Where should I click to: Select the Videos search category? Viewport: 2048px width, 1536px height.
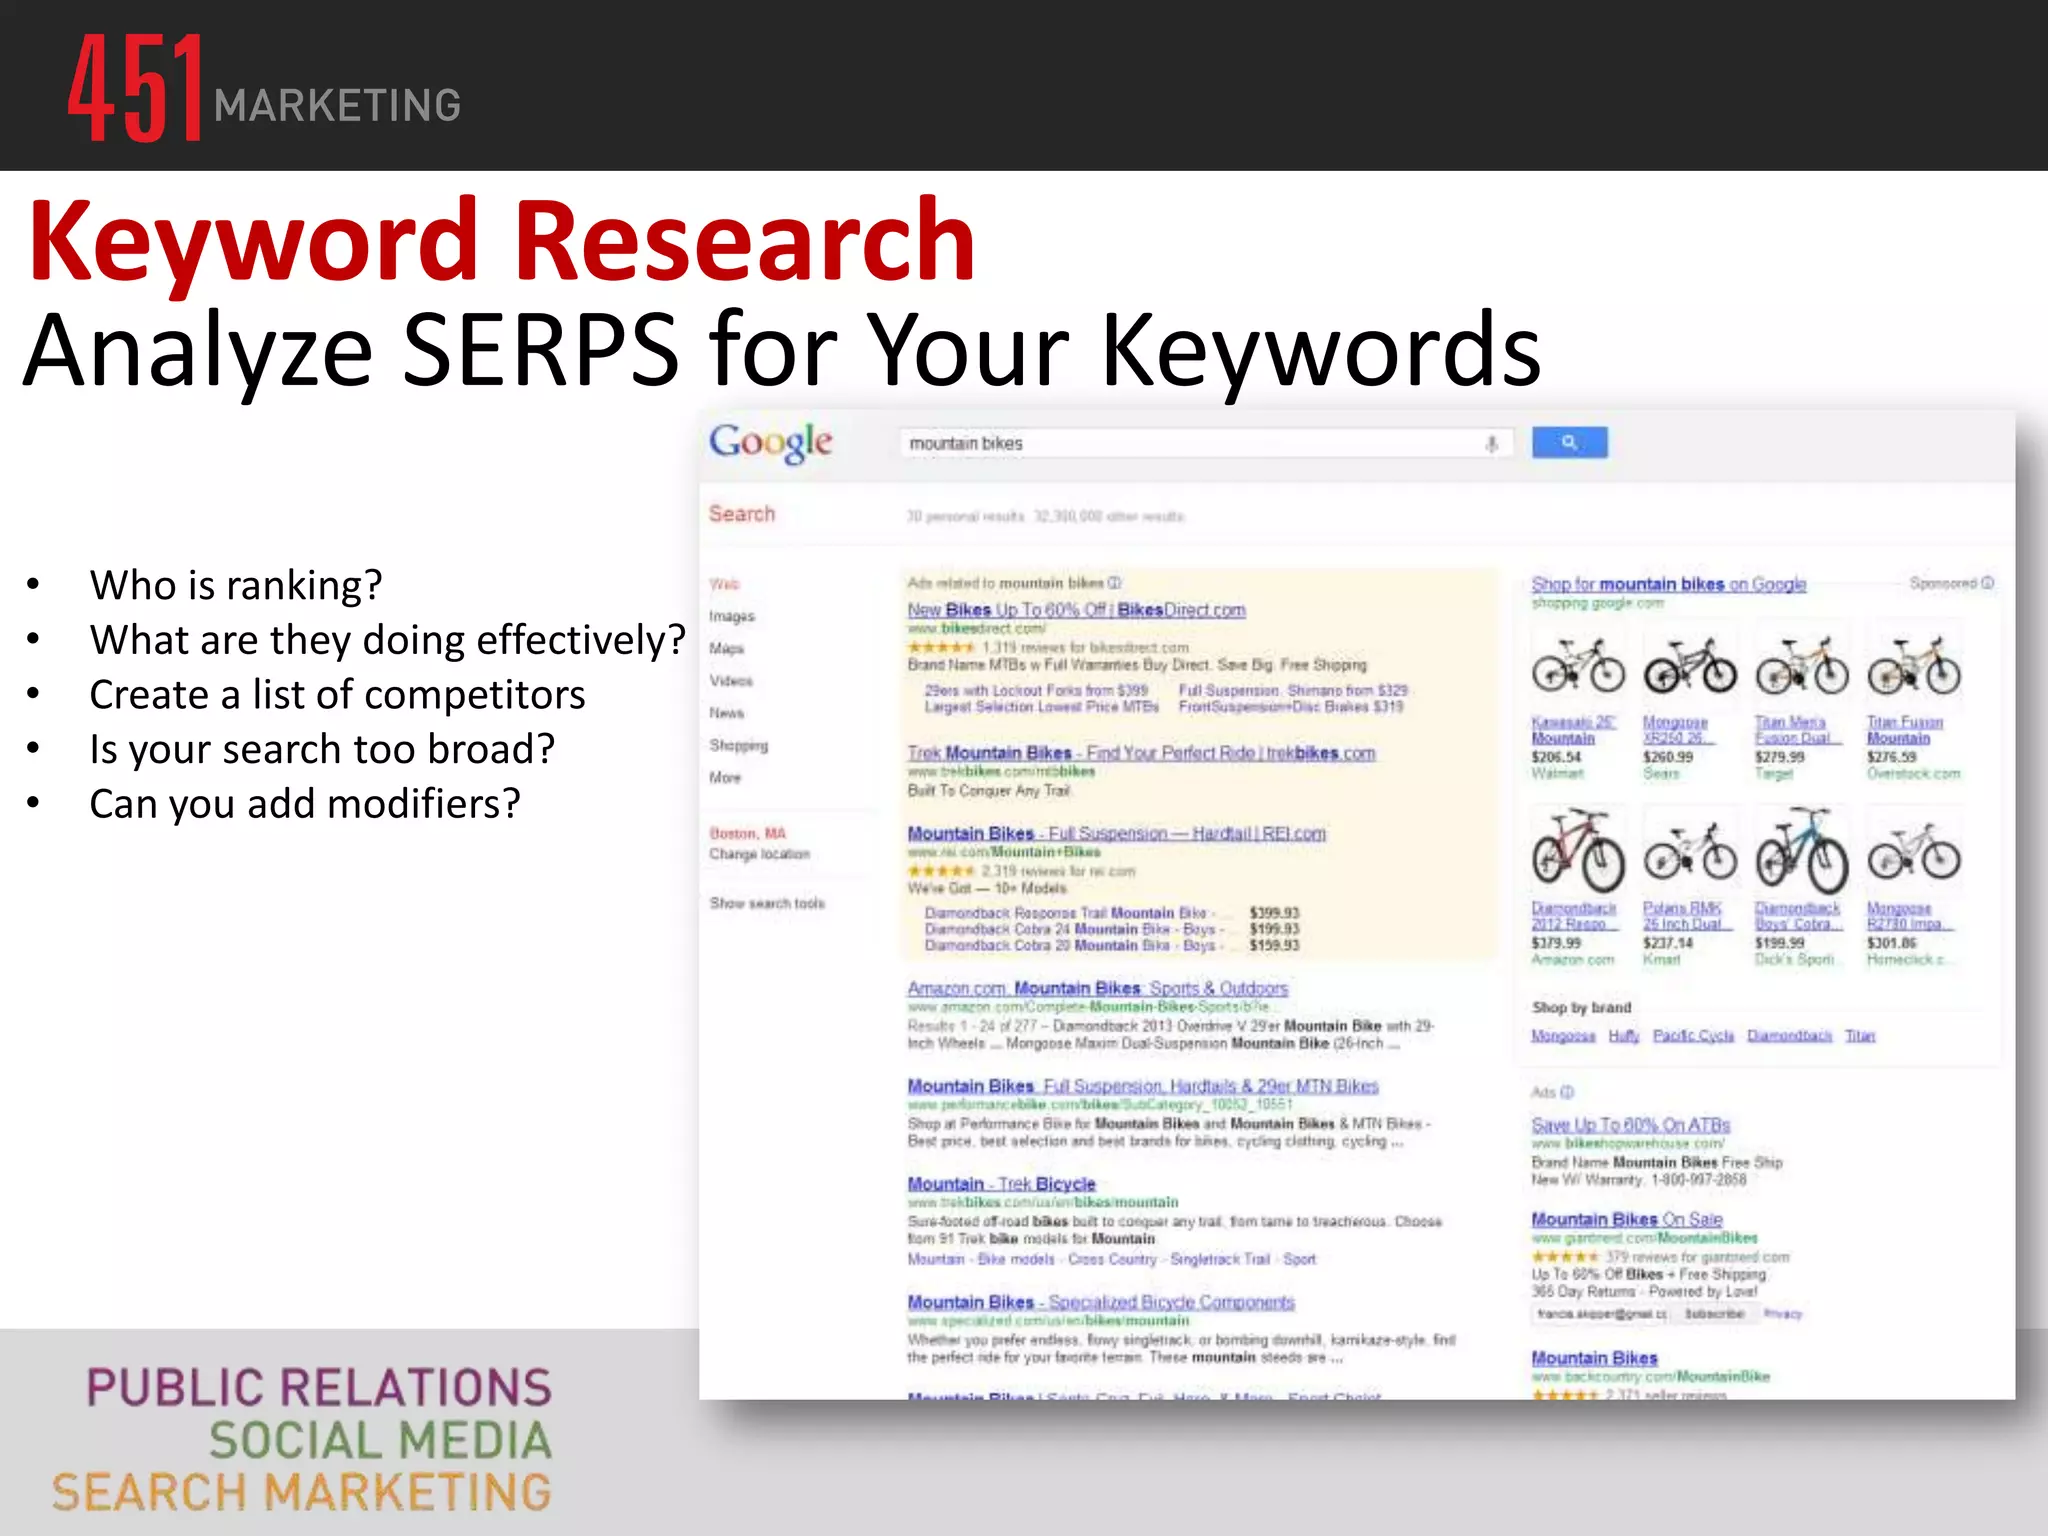point(731,680)
